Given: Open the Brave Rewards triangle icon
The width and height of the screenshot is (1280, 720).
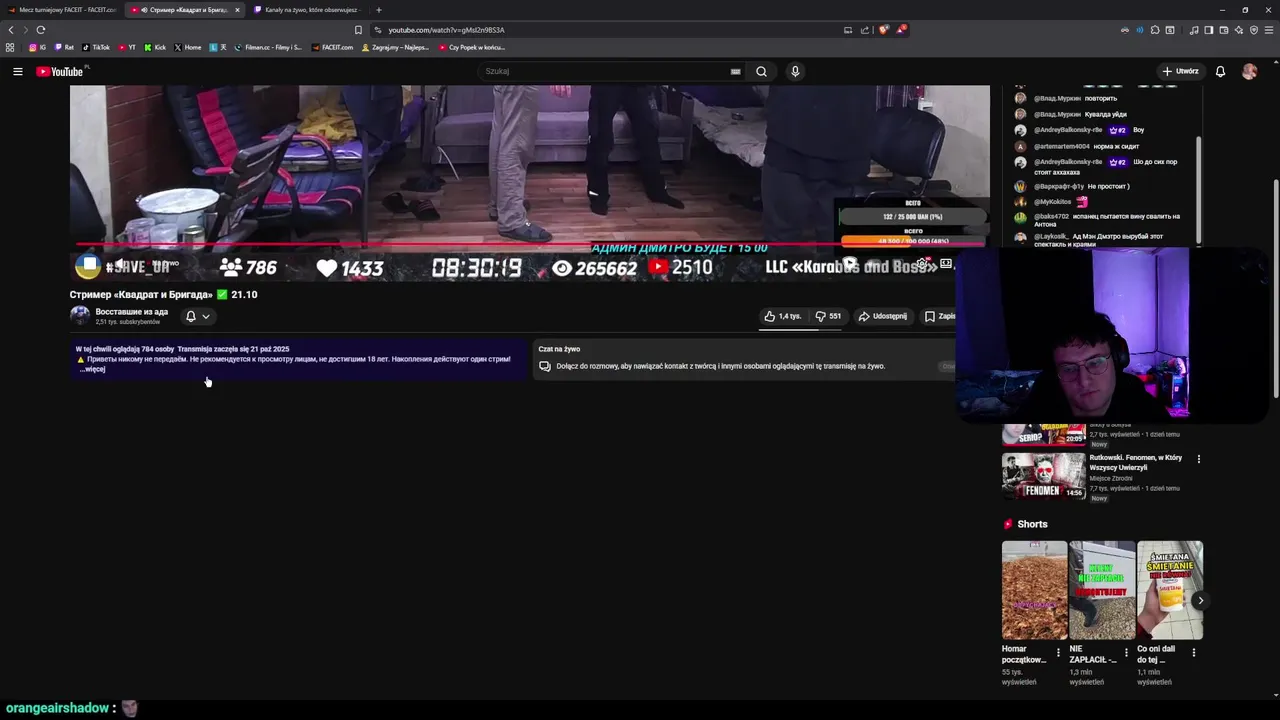Looking at the screenshot, I should click(x=901, y=30).
